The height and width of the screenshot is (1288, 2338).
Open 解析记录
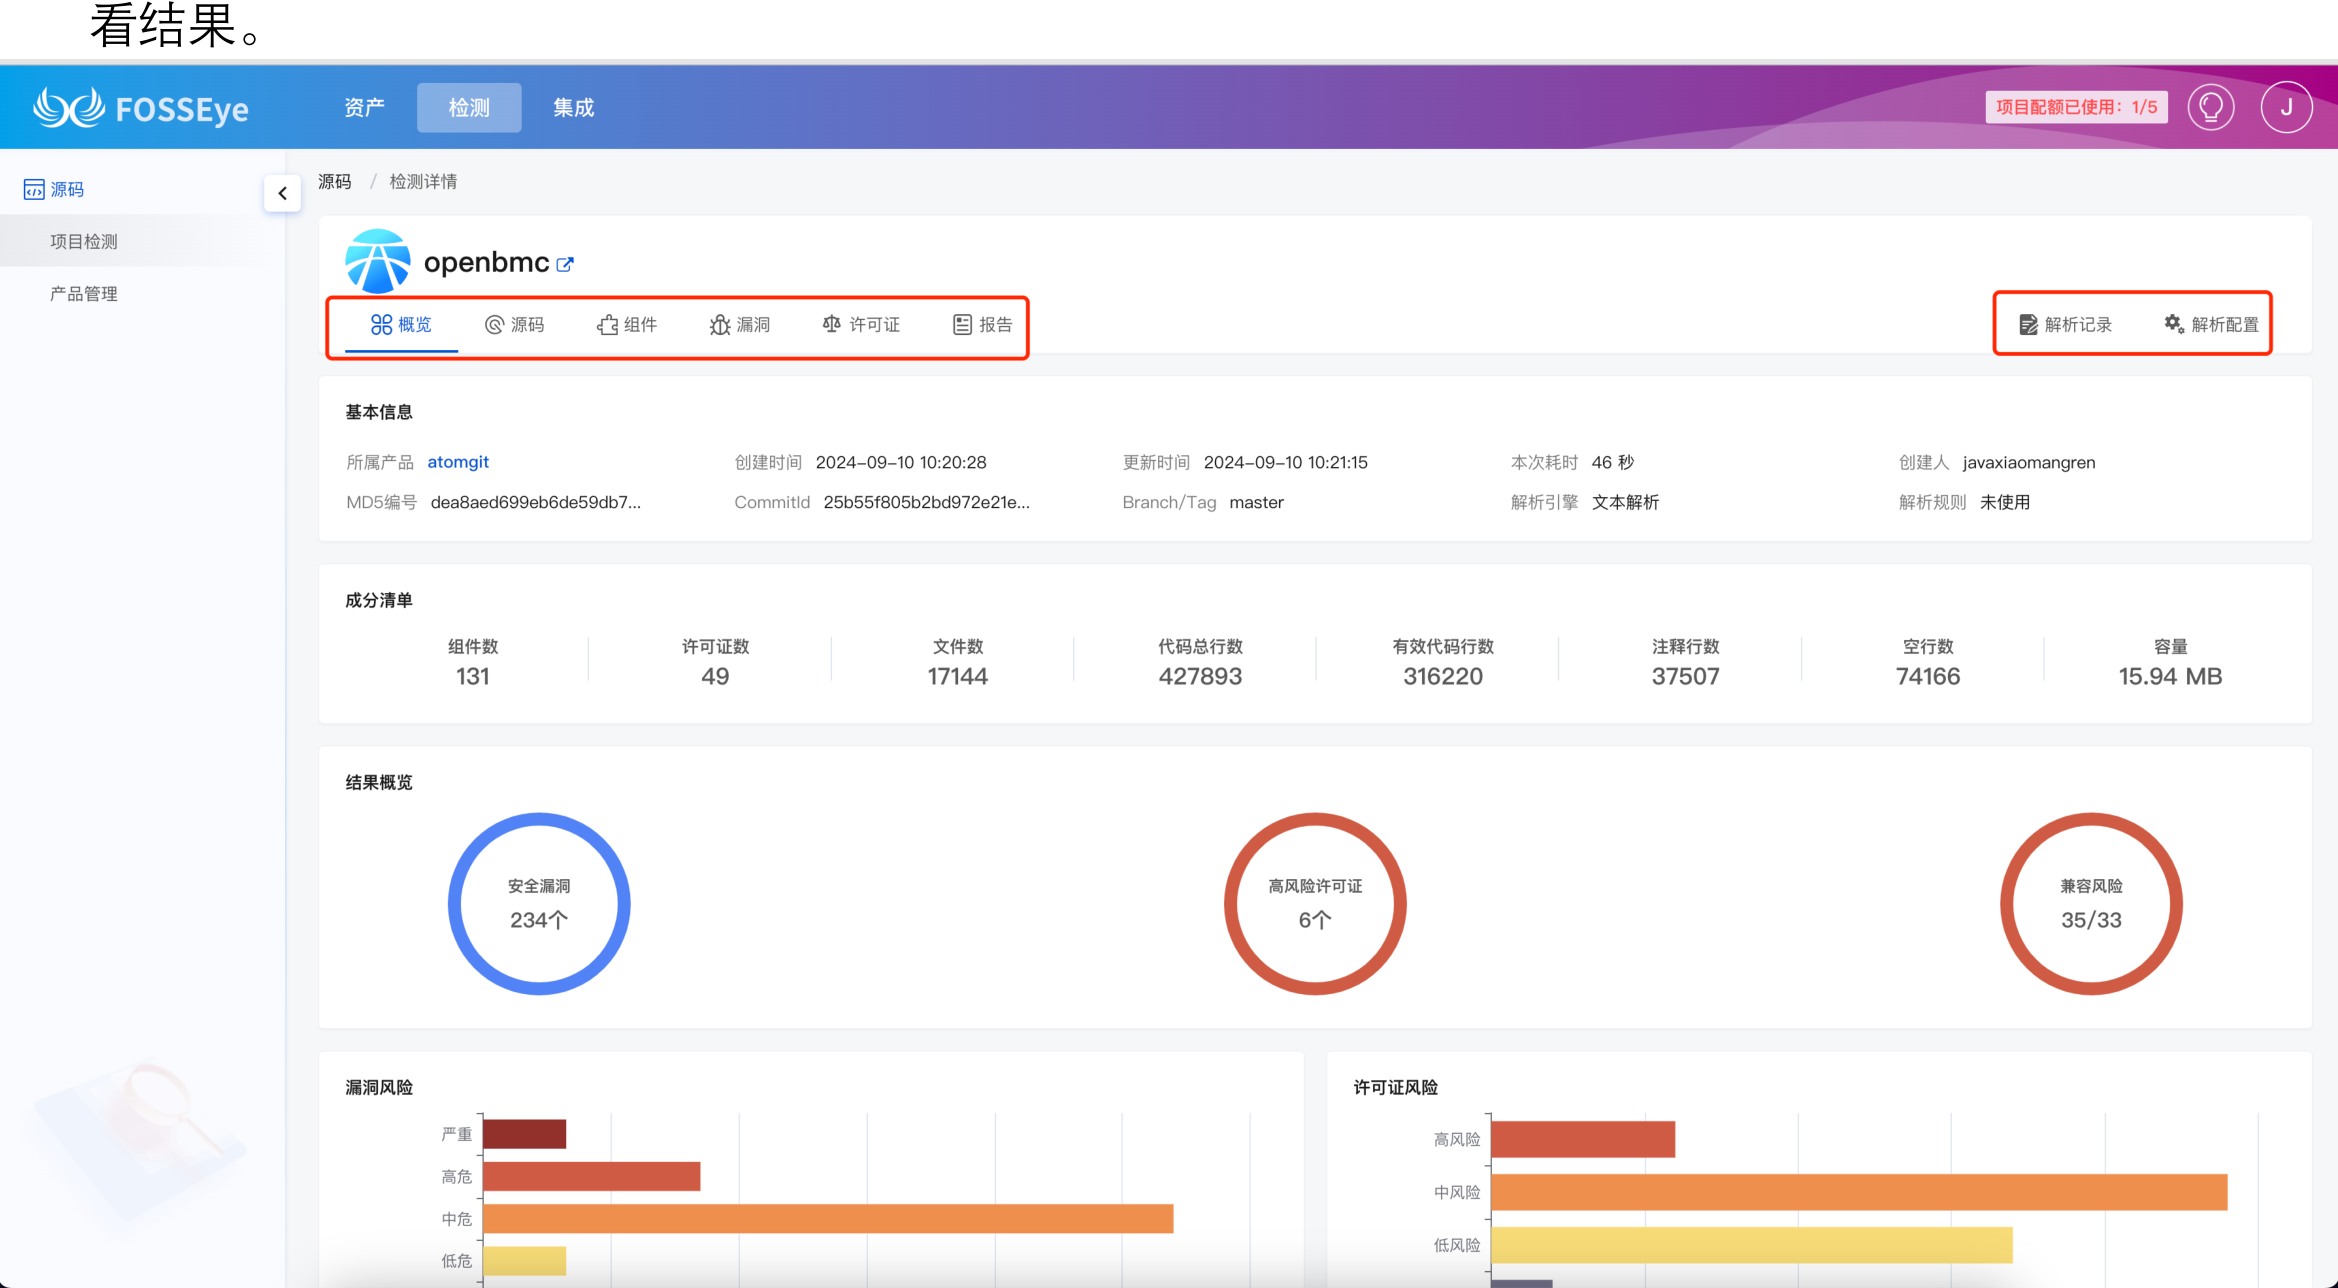click(2065, 324)
